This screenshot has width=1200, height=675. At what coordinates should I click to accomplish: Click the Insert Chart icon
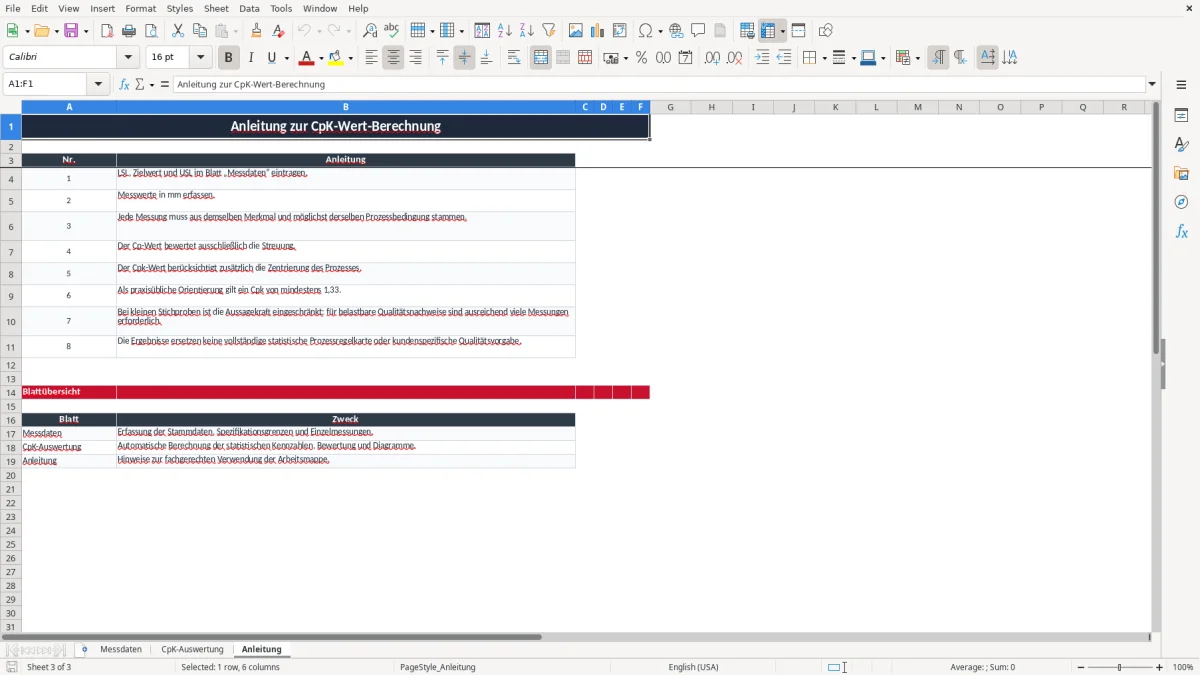coord(597,31)
